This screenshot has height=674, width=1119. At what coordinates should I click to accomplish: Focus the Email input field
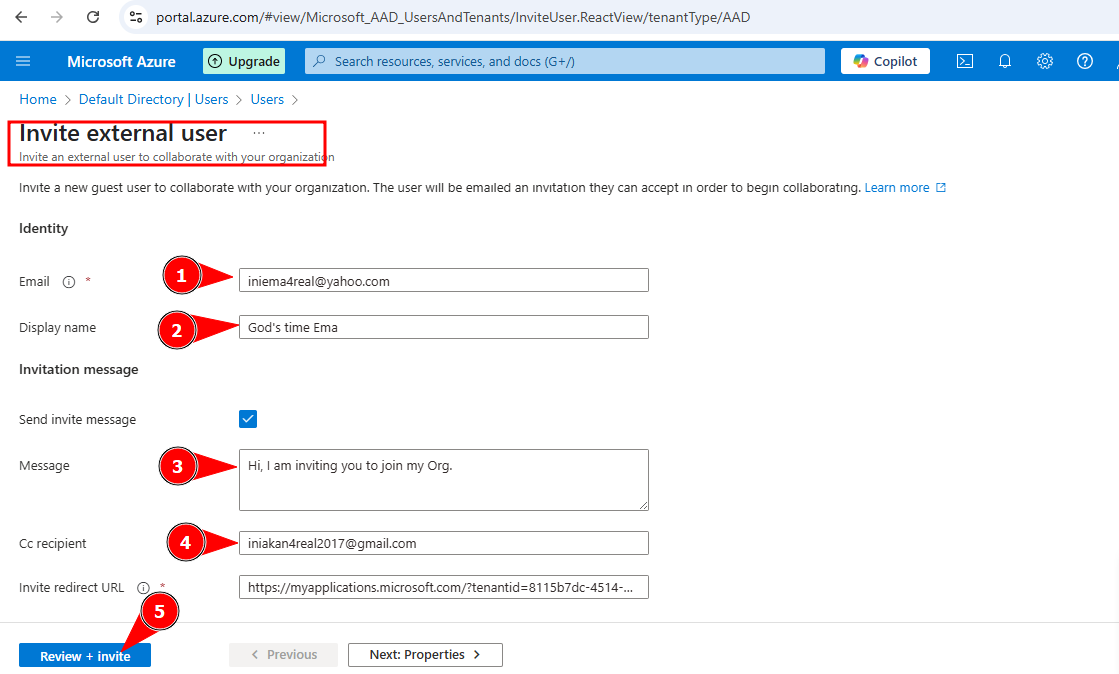[x=444, y=281]
